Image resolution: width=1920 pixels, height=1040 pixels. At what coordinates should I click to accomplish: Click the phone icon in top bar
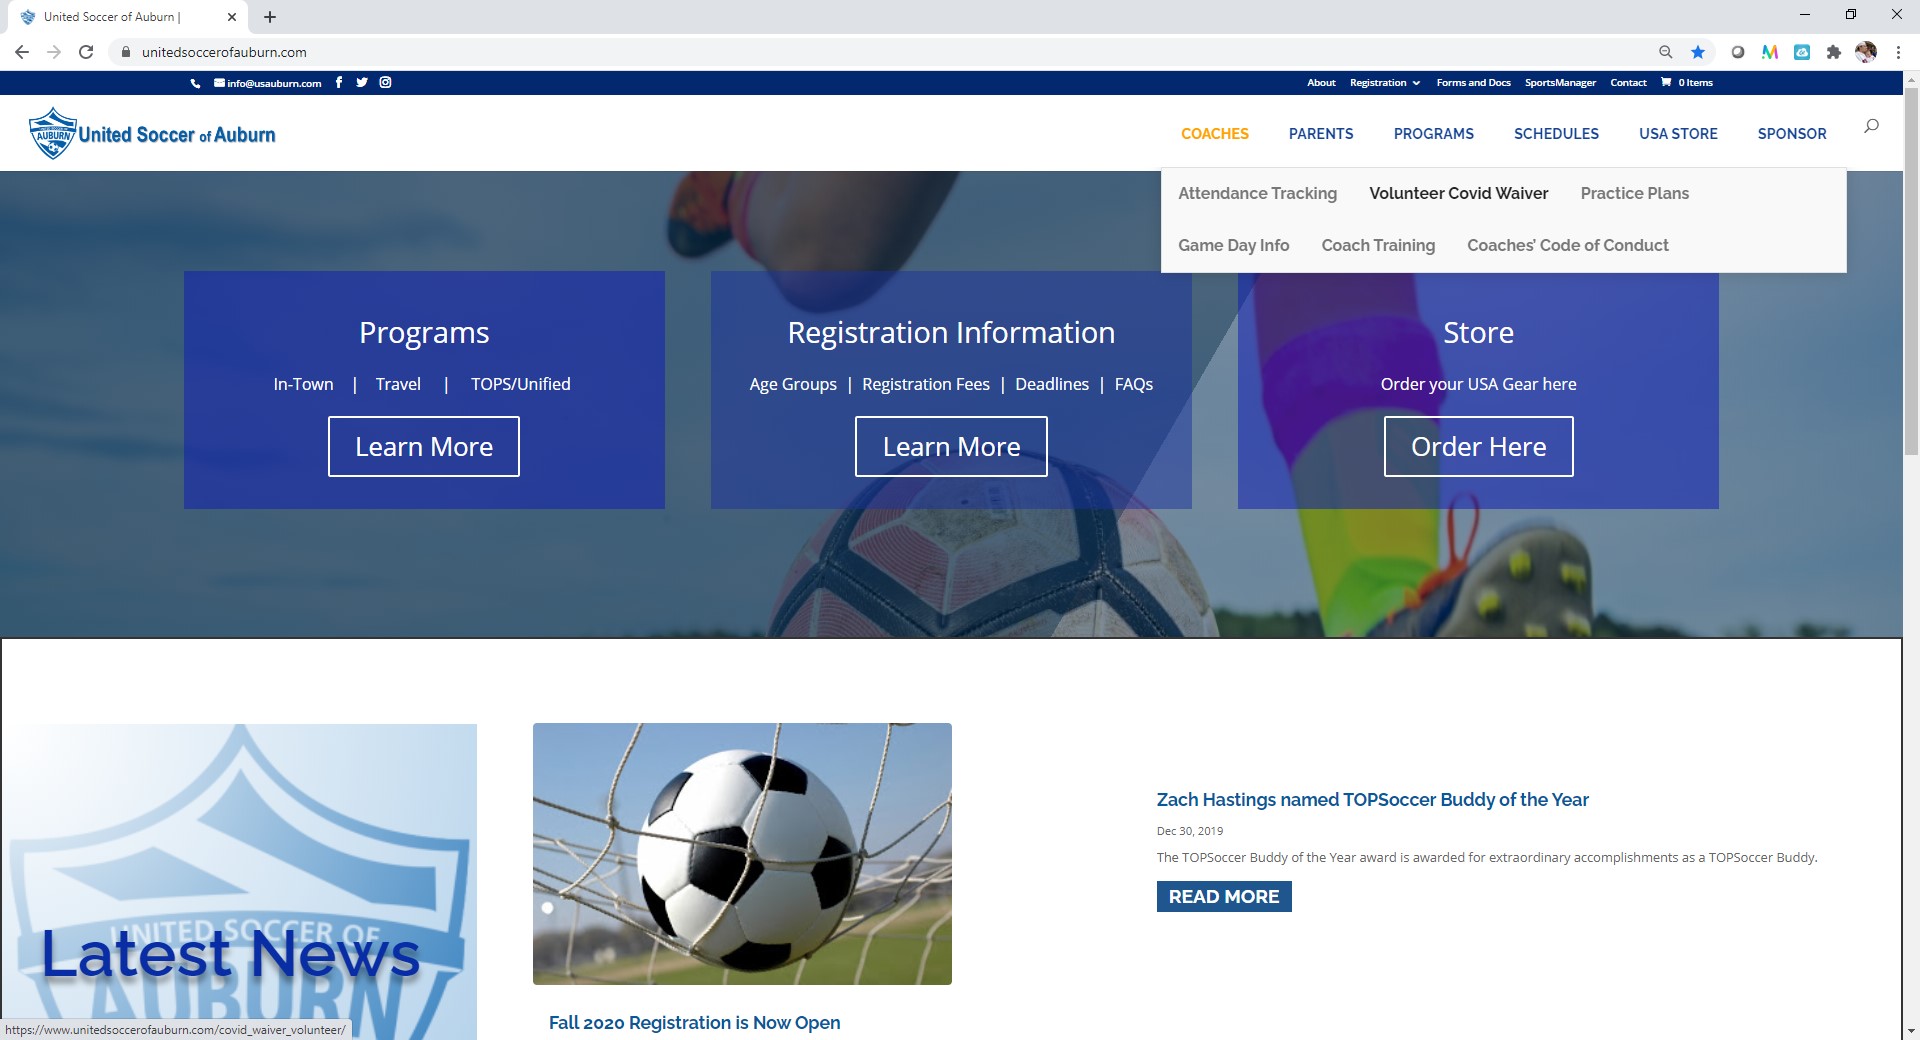click(x=195, y=83)
